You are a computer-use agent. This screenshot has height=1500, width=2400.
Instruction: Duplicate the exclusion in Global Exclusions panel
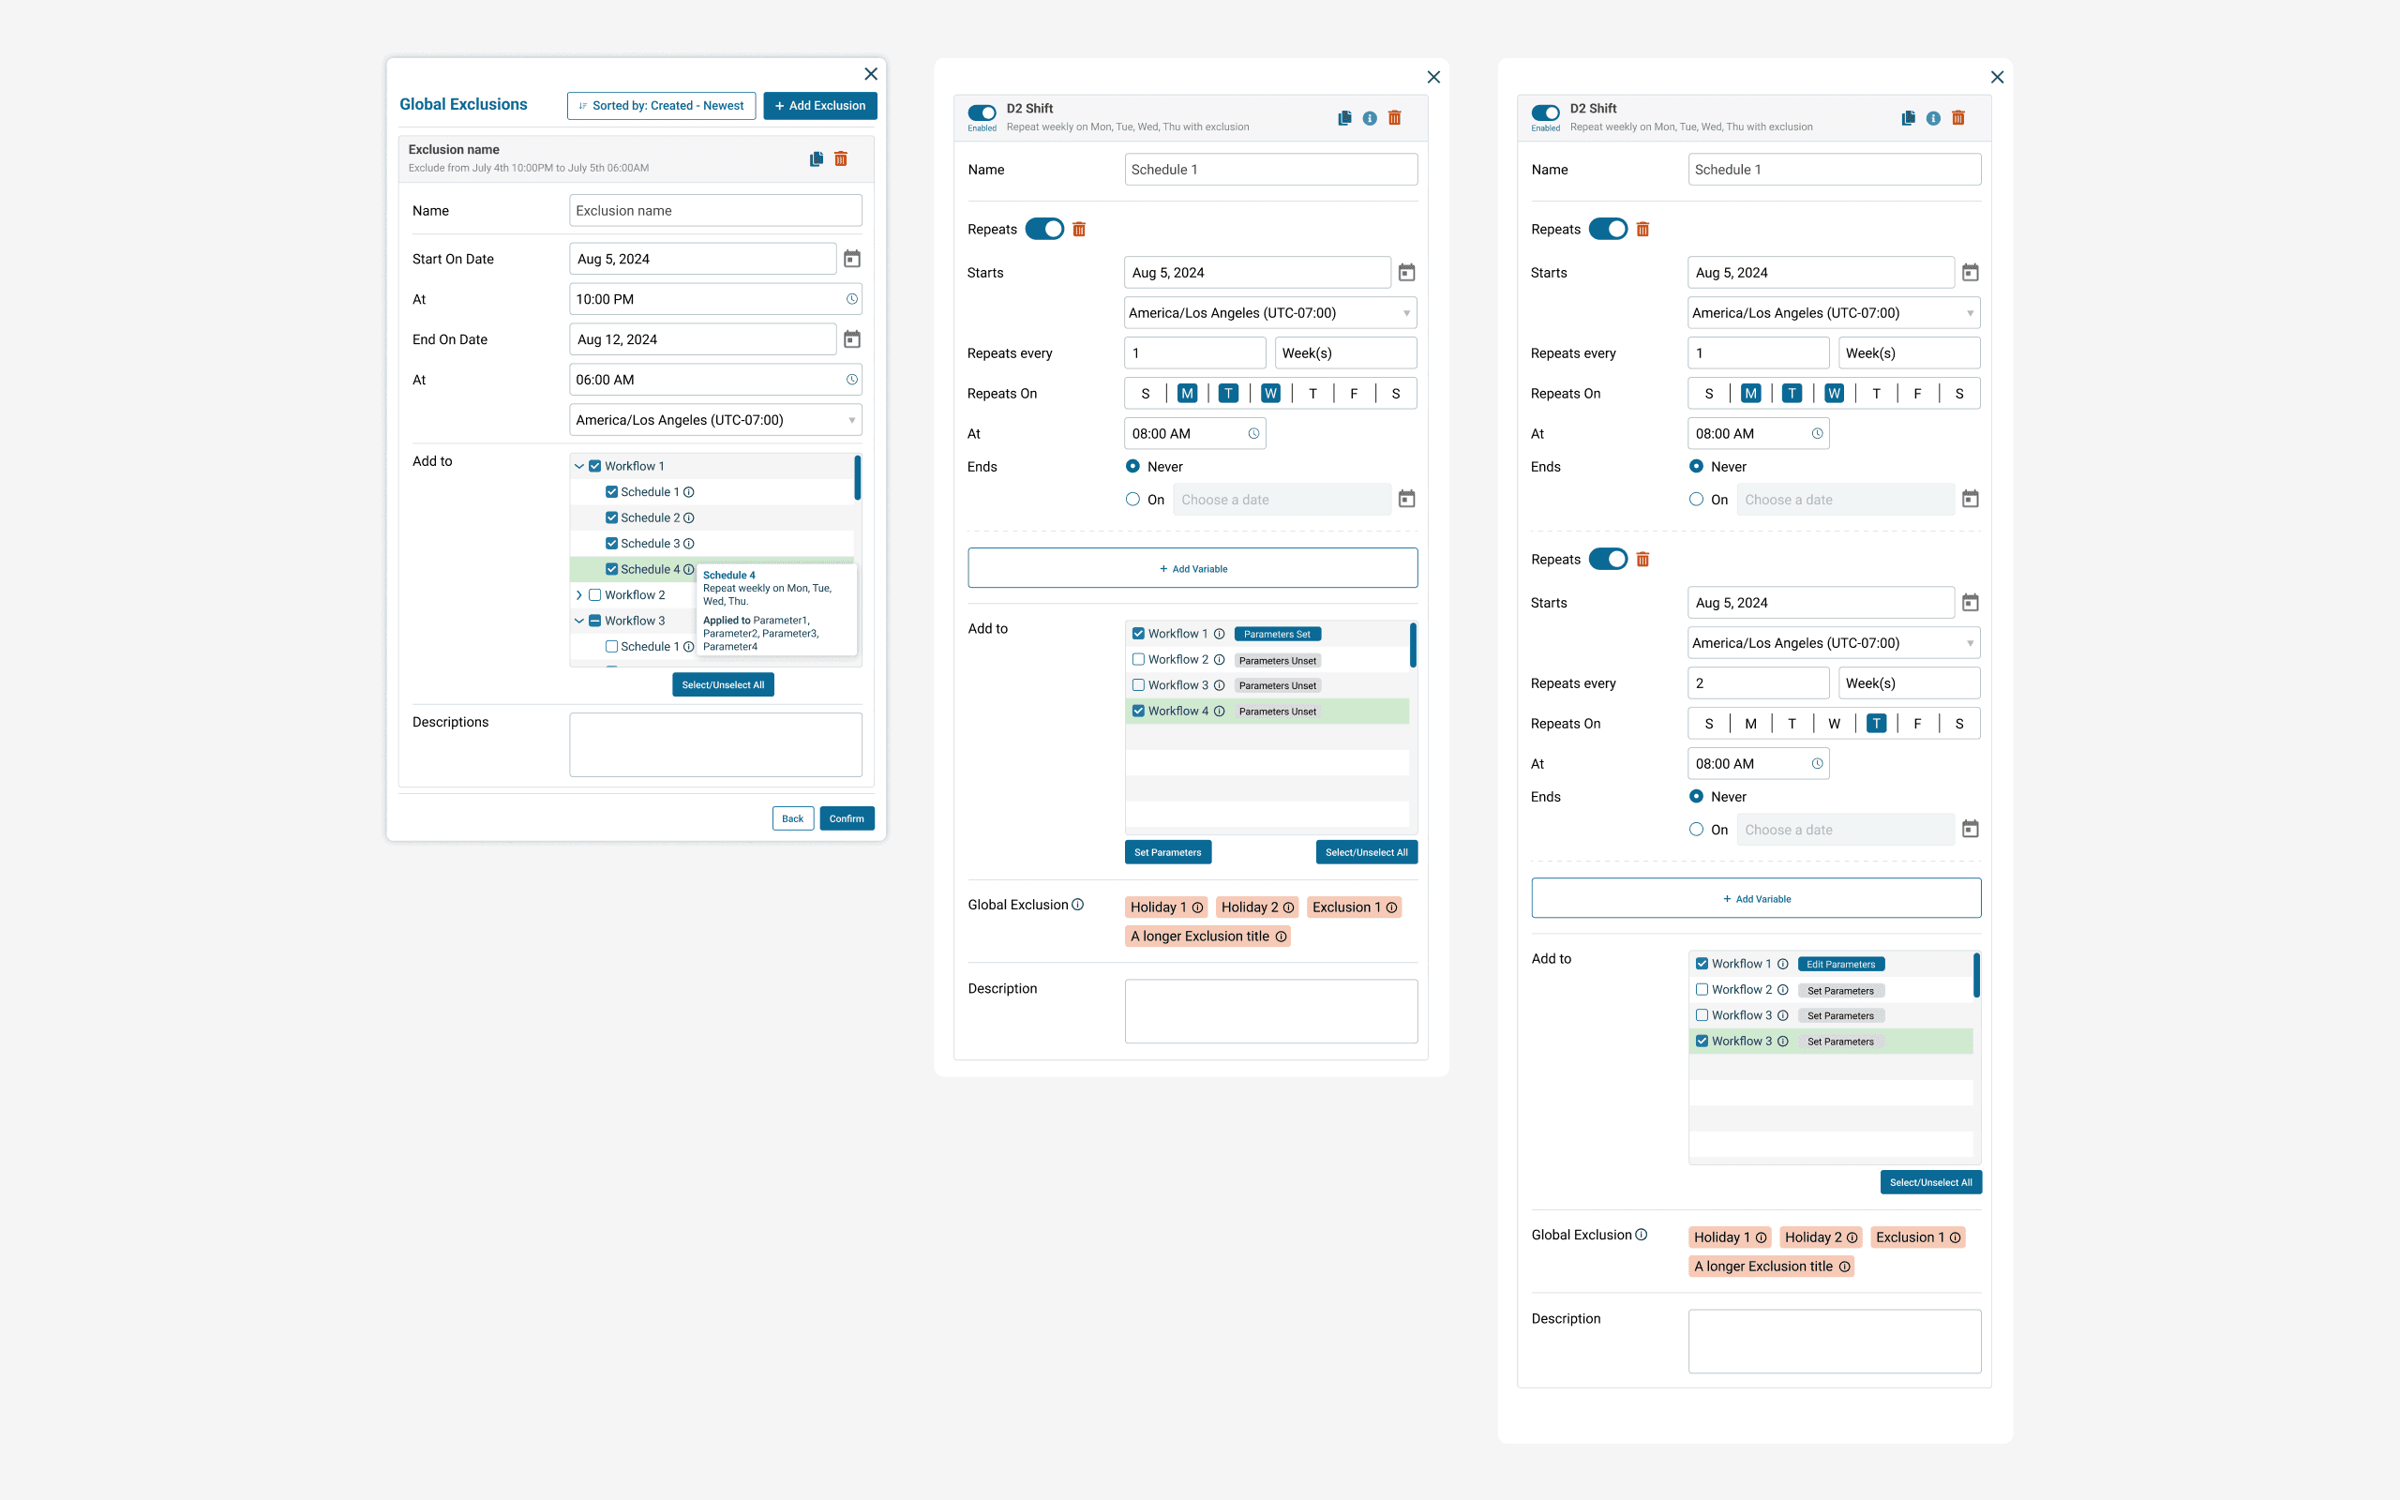pos(816,159)
